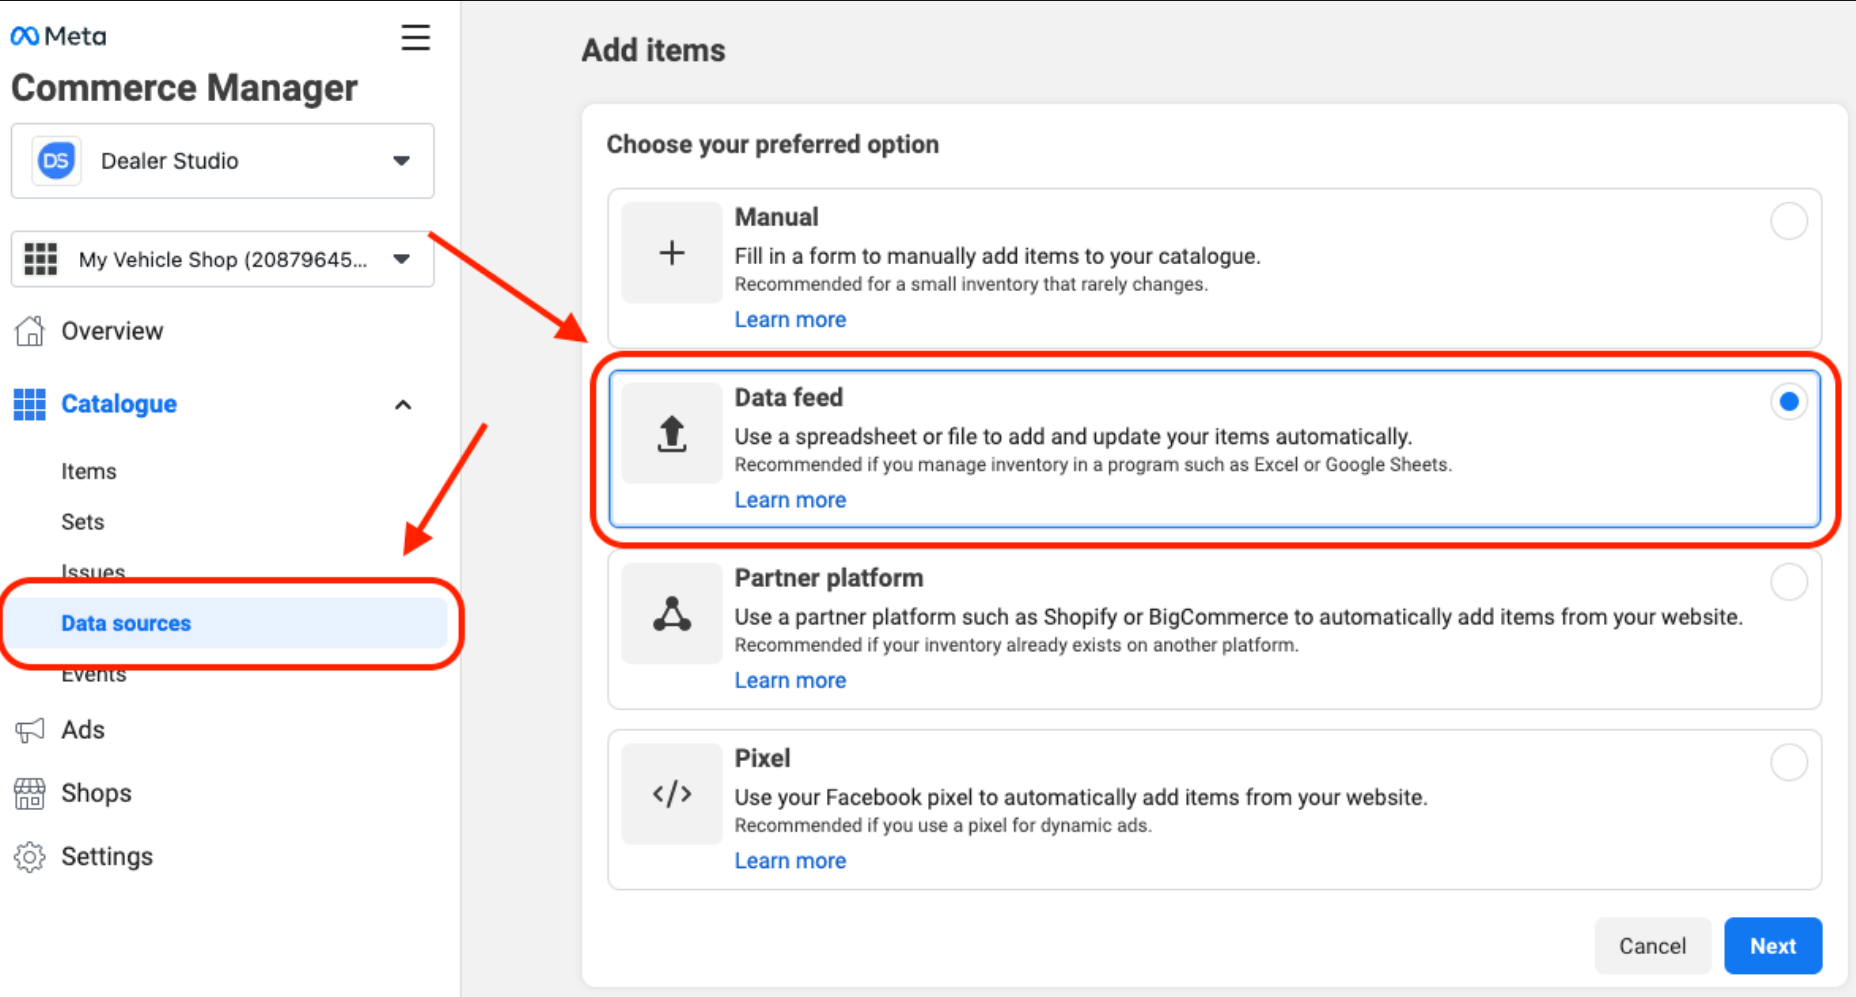Open the Ads section
The height and width of the screenshot is (997, 1856).
tap(83, 730)
